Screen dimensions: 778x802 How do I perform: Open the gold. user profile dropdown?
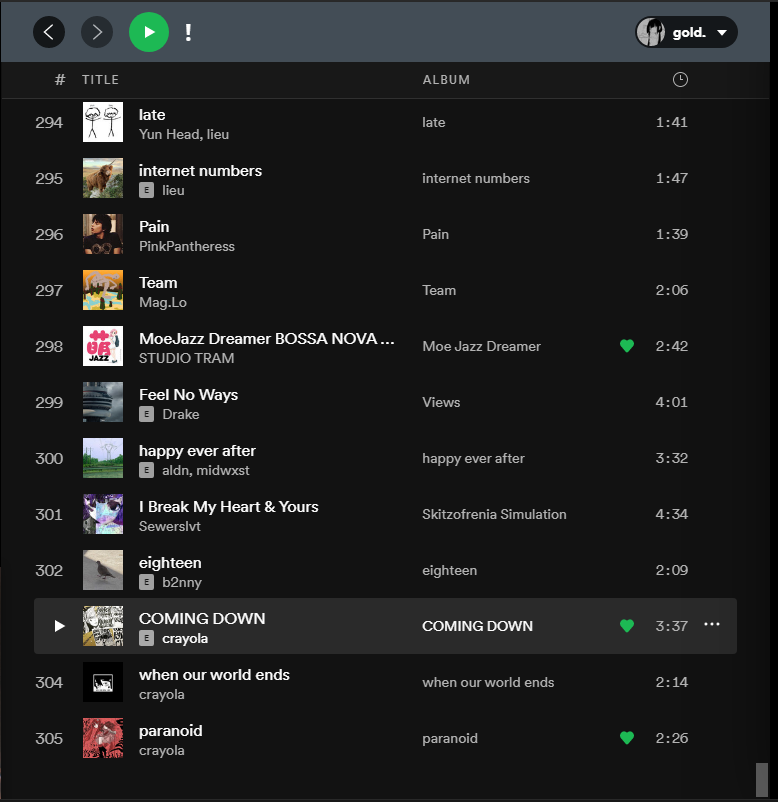pyautogui.click(x=687, y=32)
